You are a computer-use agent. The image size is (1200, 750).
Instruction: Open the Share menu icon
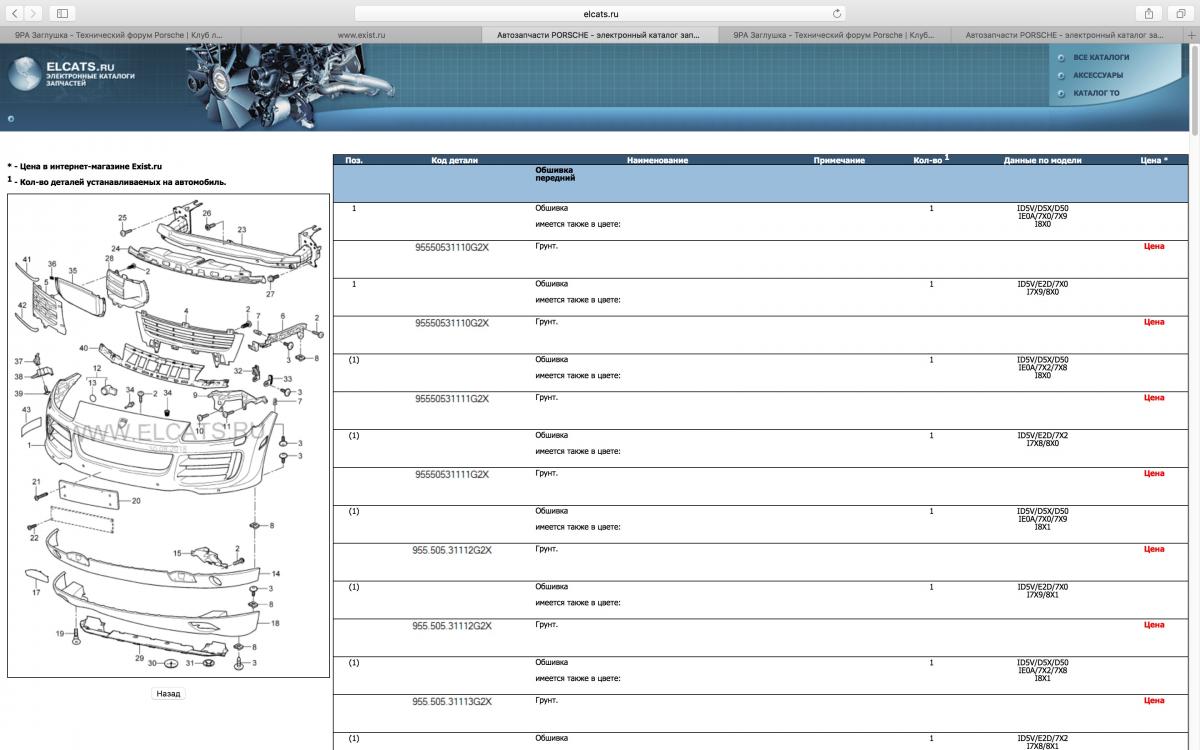1149,13
